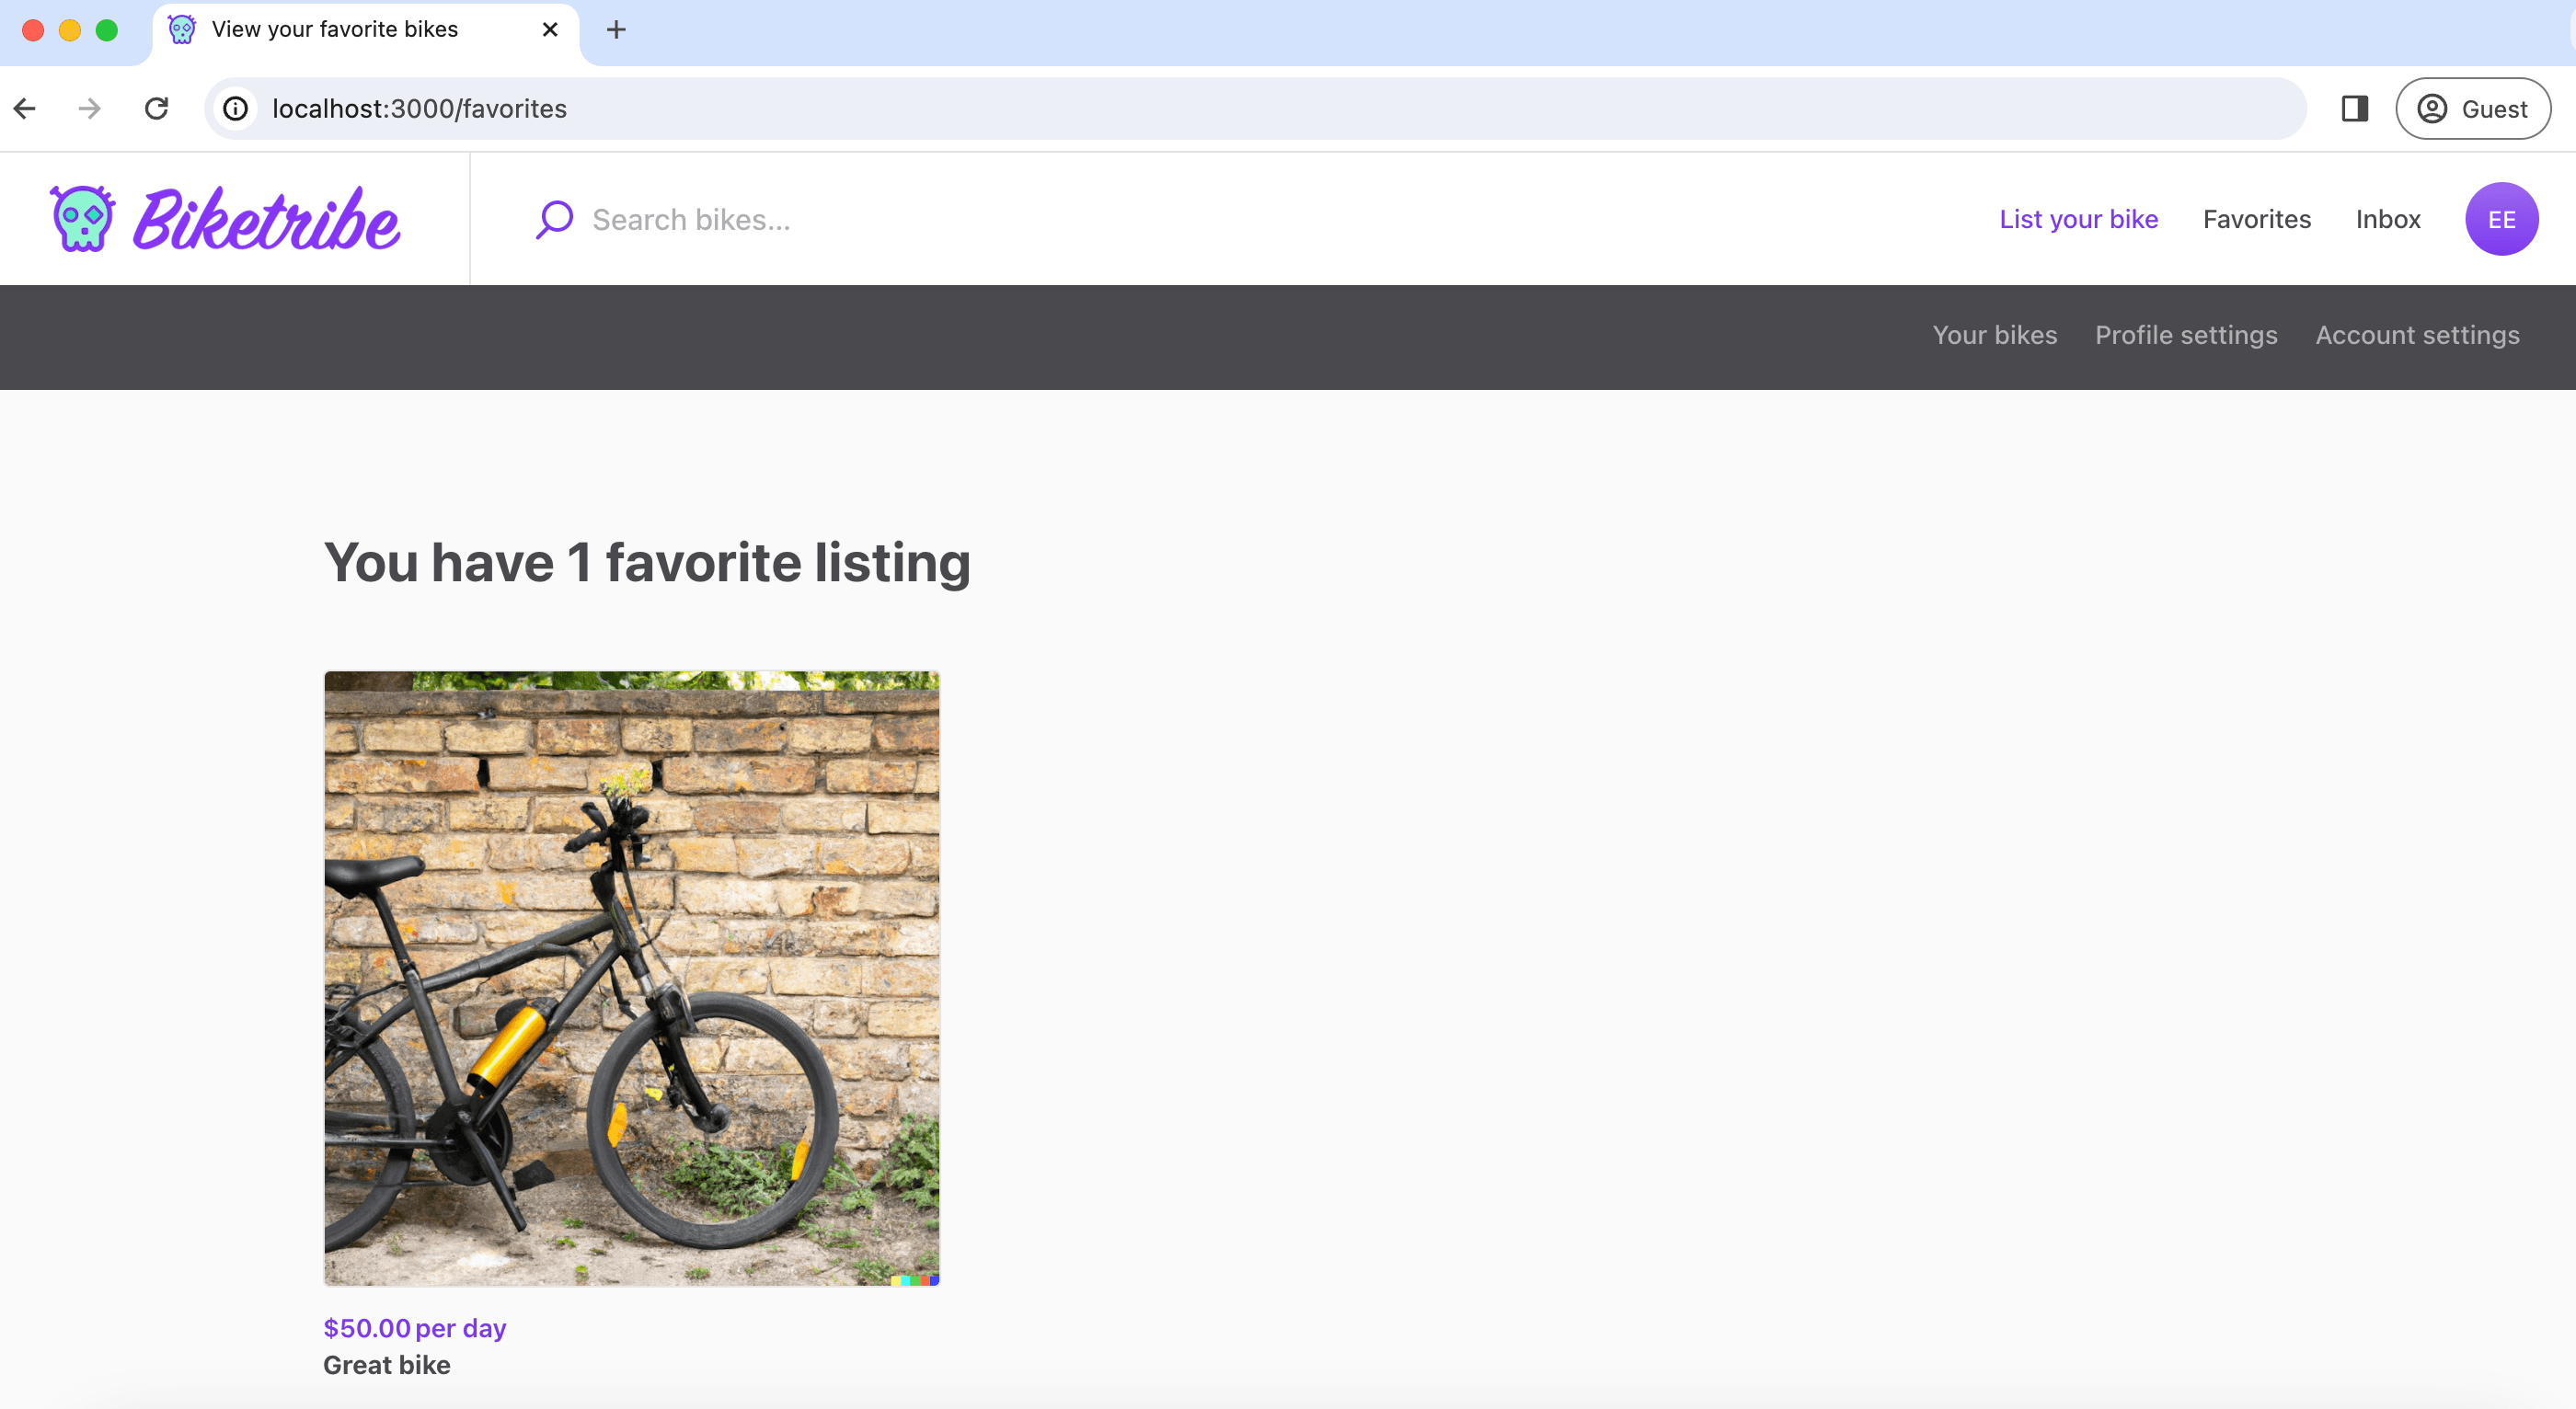Click the Biketribe skull logo icon
Screen dimensions: 2576x1409
pos(82,218)
